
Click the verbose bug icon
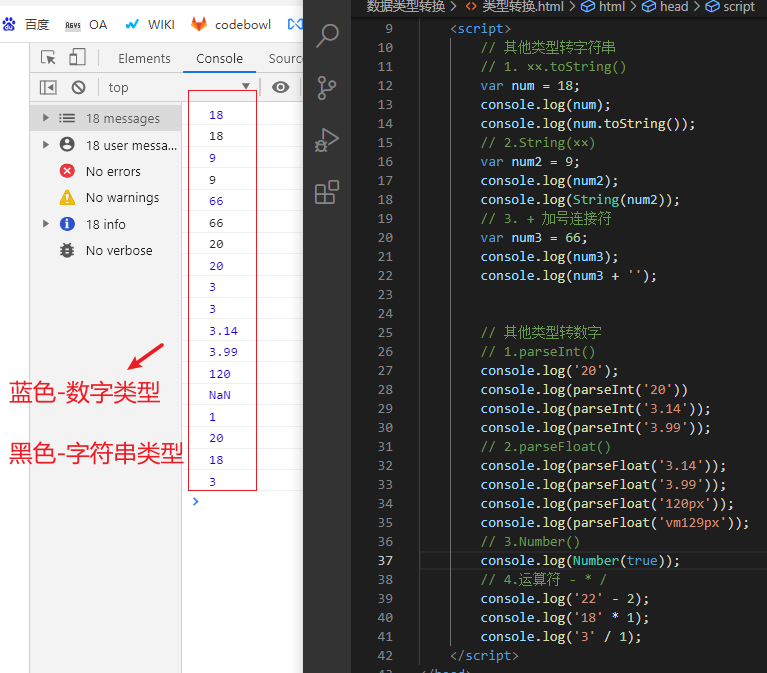click(x=67, y=250)
